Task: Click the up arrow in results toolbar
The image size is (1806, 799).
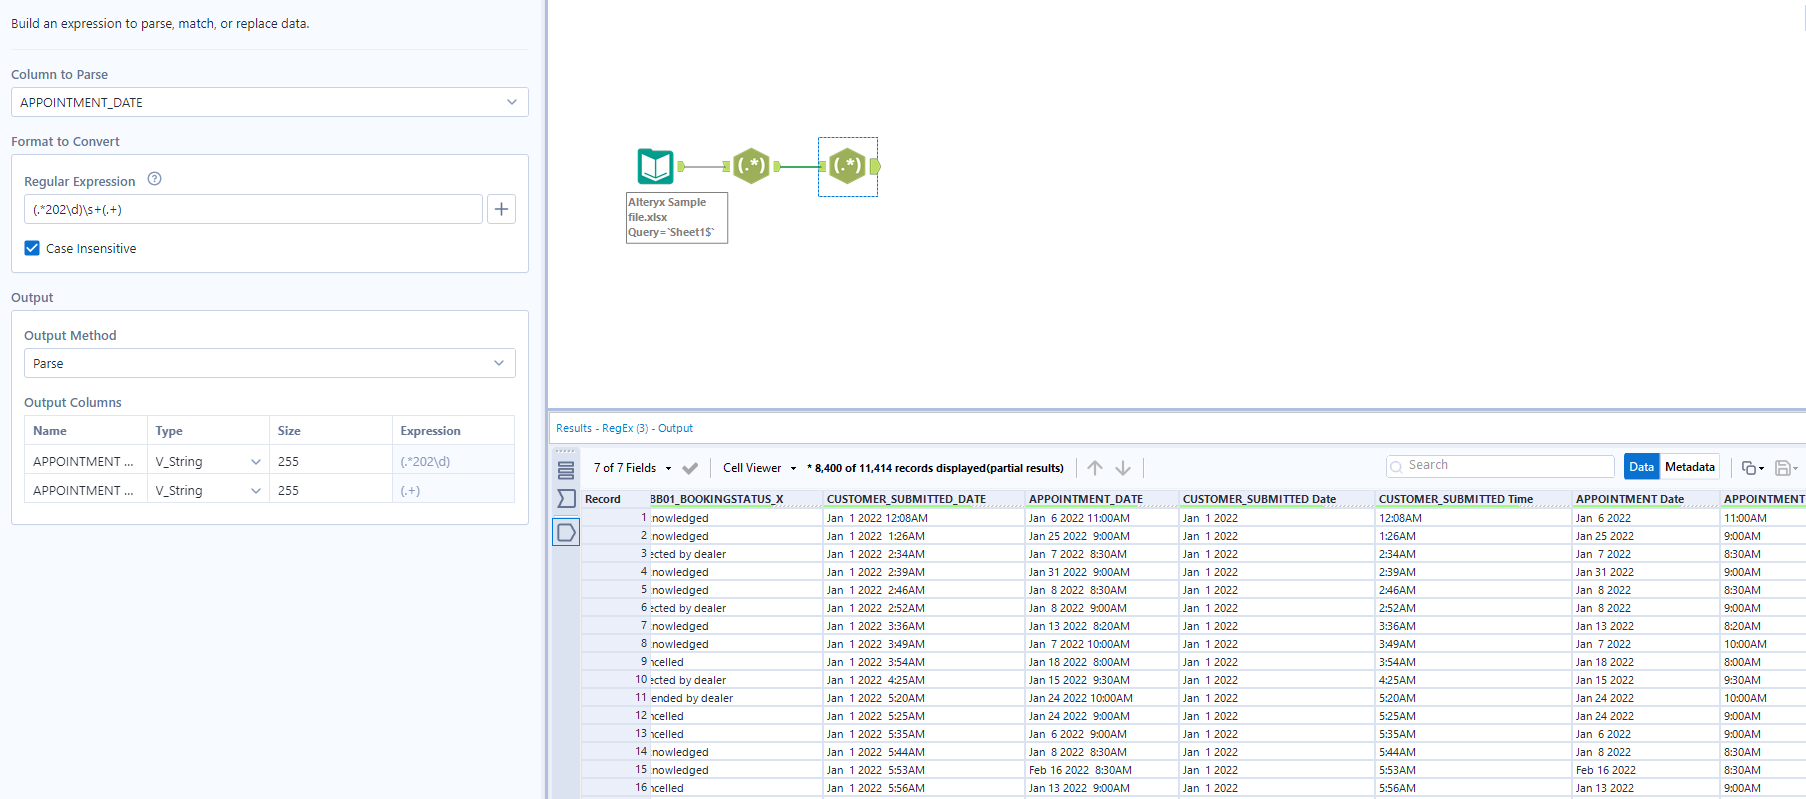Action: tap(1095, 468)
